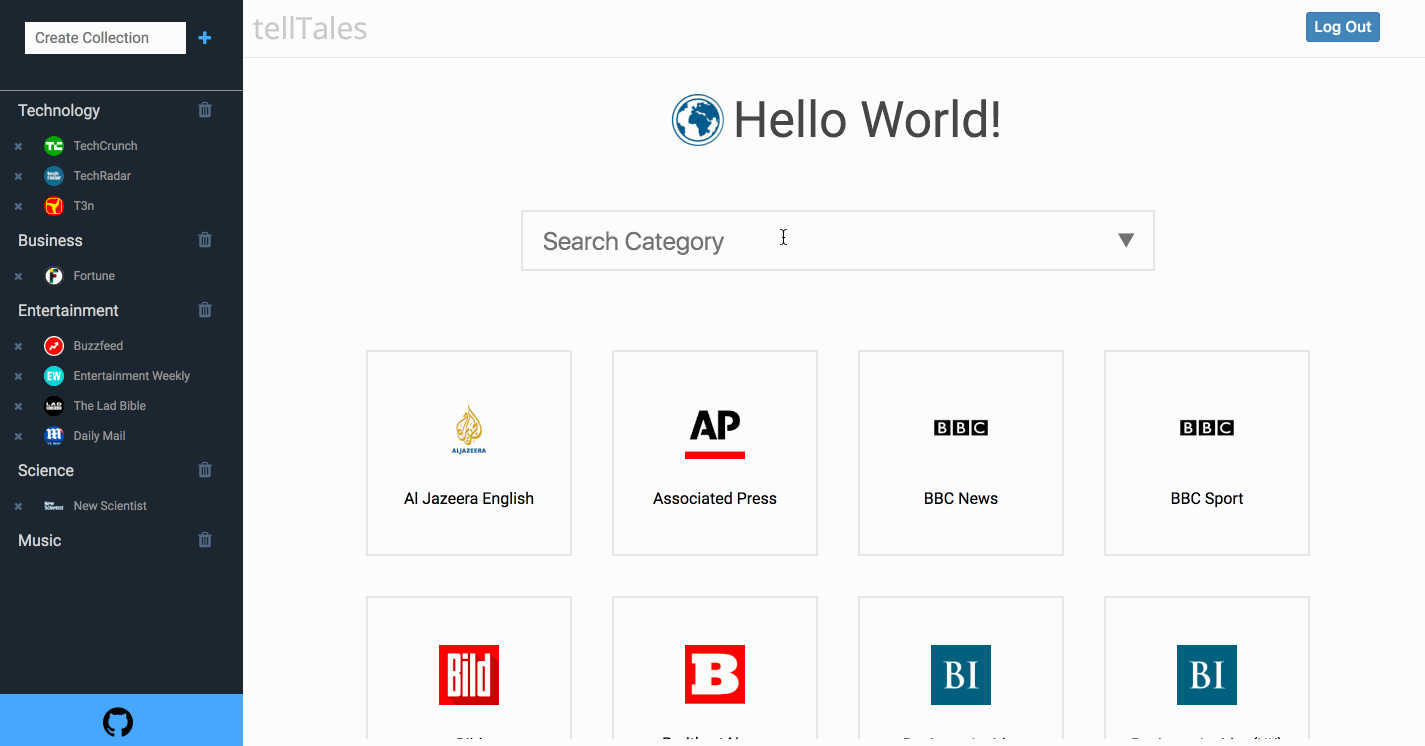Image resolution: width=1425 pixels, height=746 pixels.
Task: Open the BBC News source card
Action: coord(961,453)
